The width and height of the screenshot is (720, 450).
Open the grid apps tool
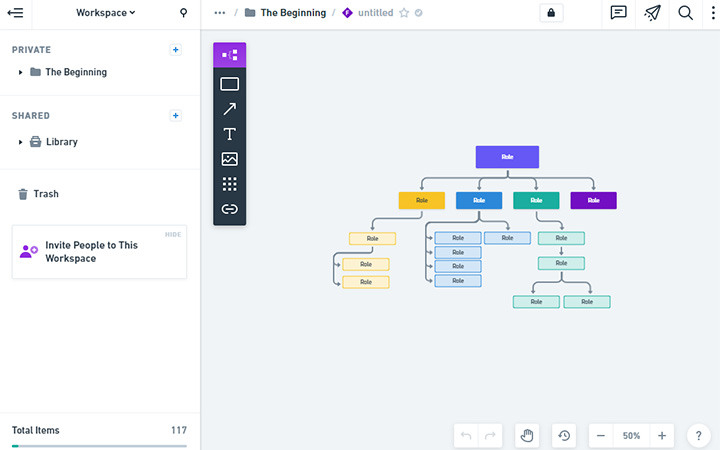coord(229,184)
